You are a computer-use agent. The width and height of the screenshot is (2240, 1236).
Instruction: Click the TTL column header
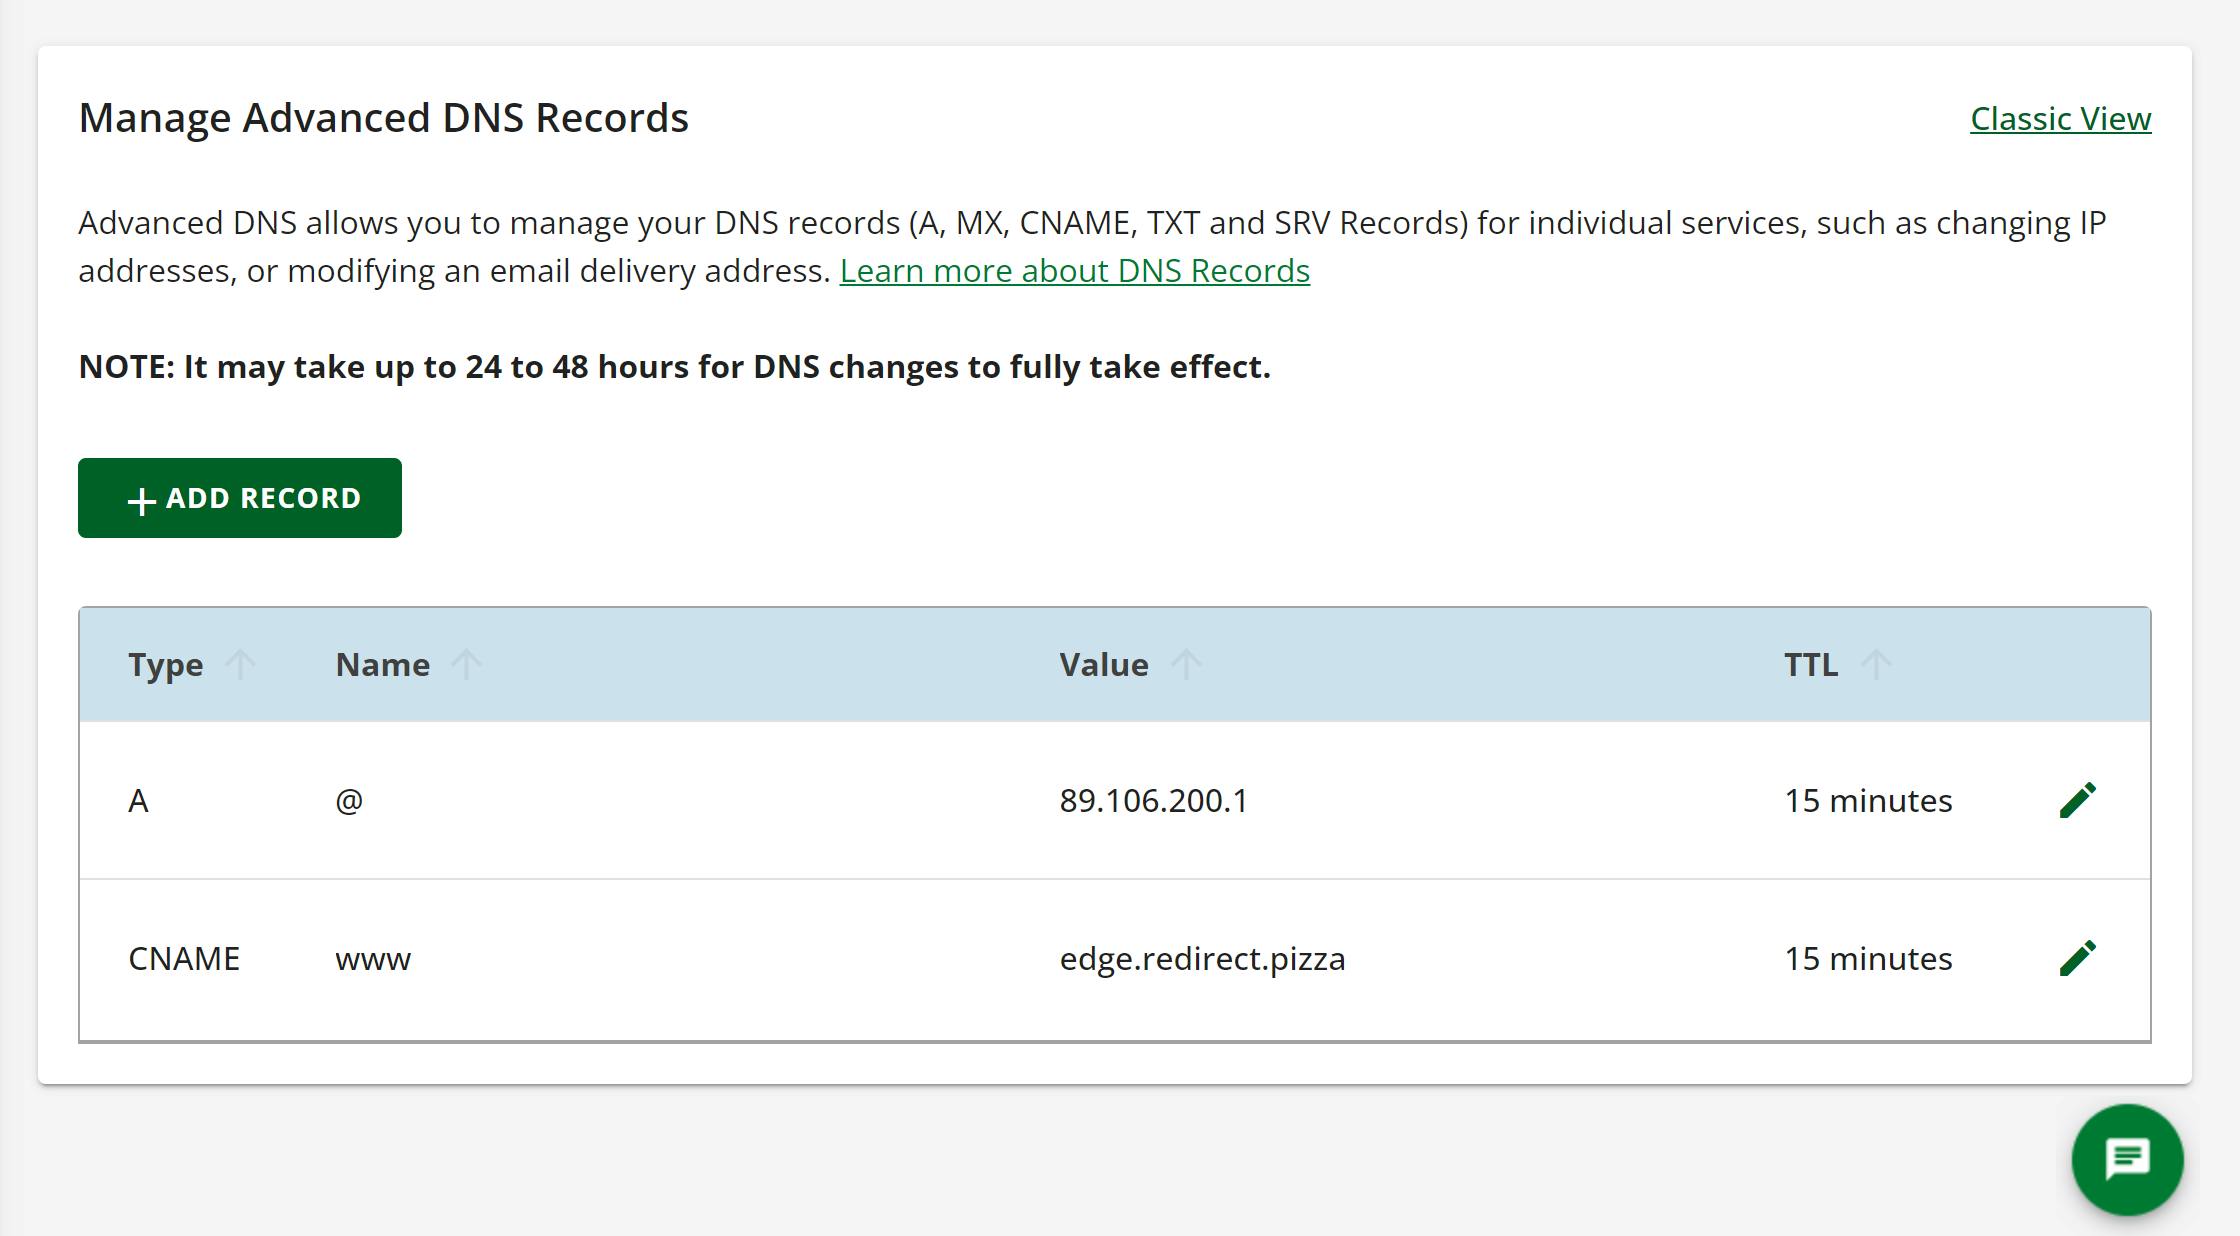click(1811, 664)
